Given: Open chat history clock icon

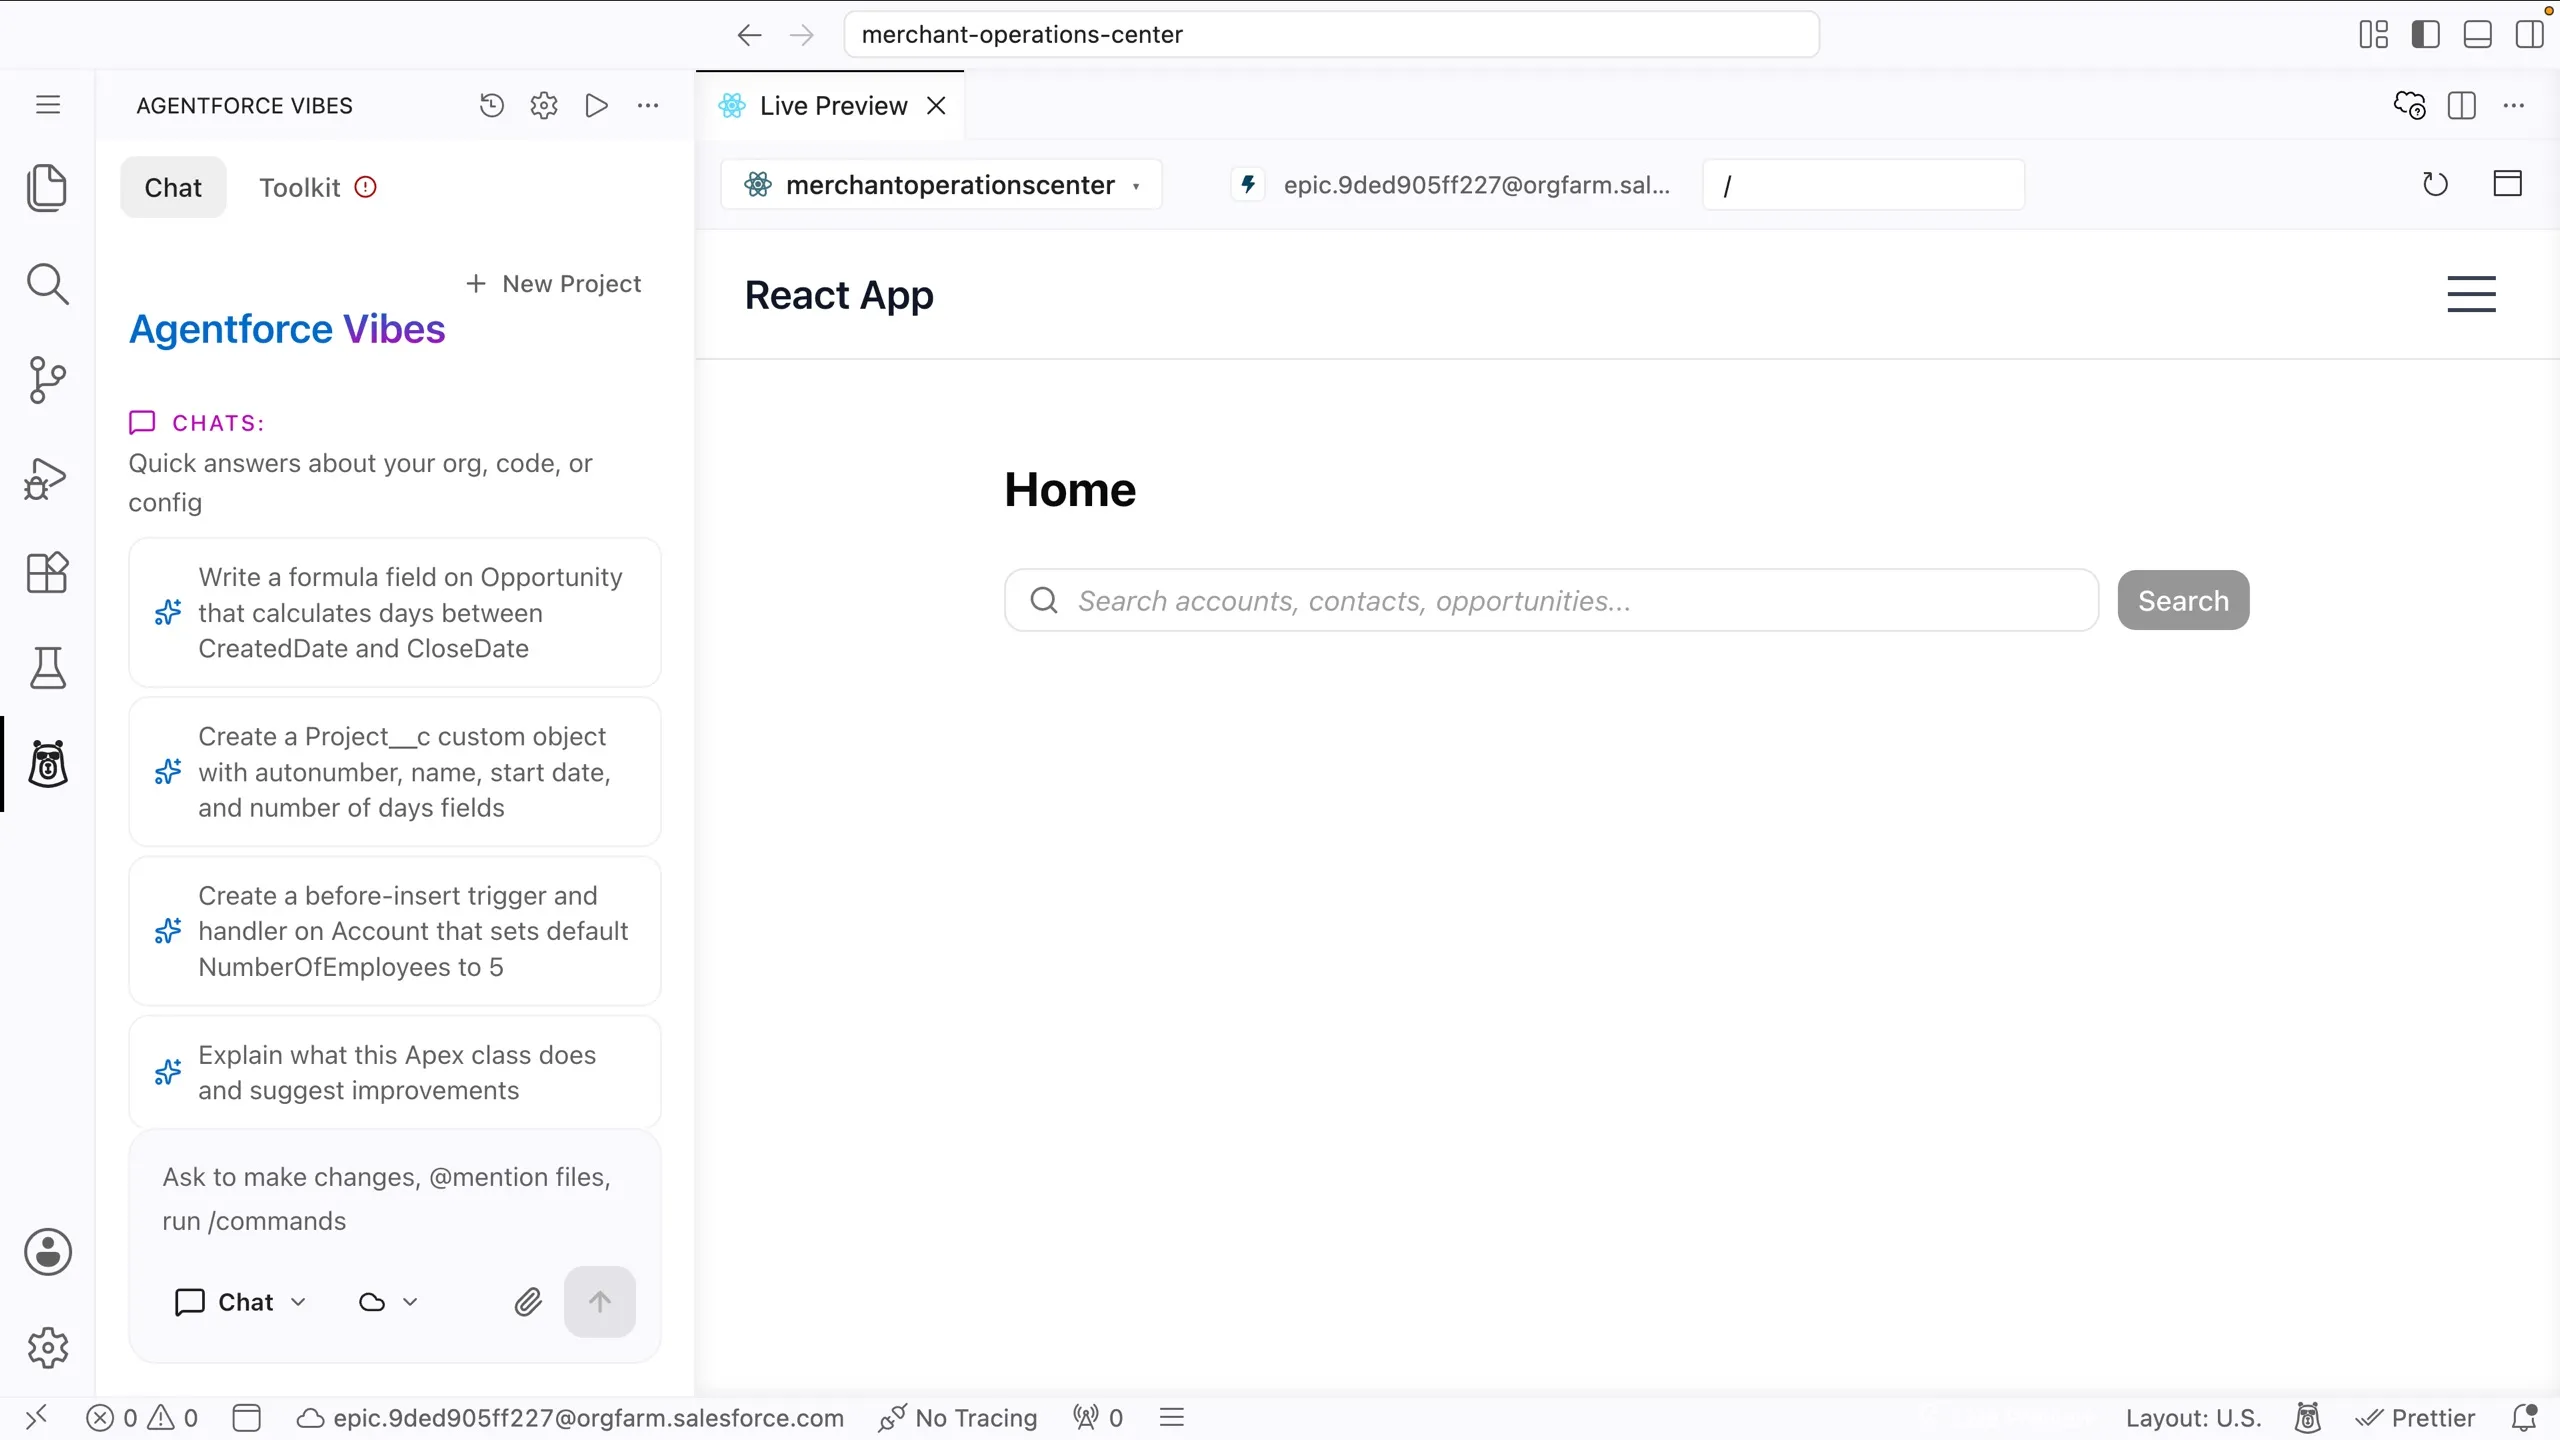Looking at the screenshot, I should (x=492, y=105).
